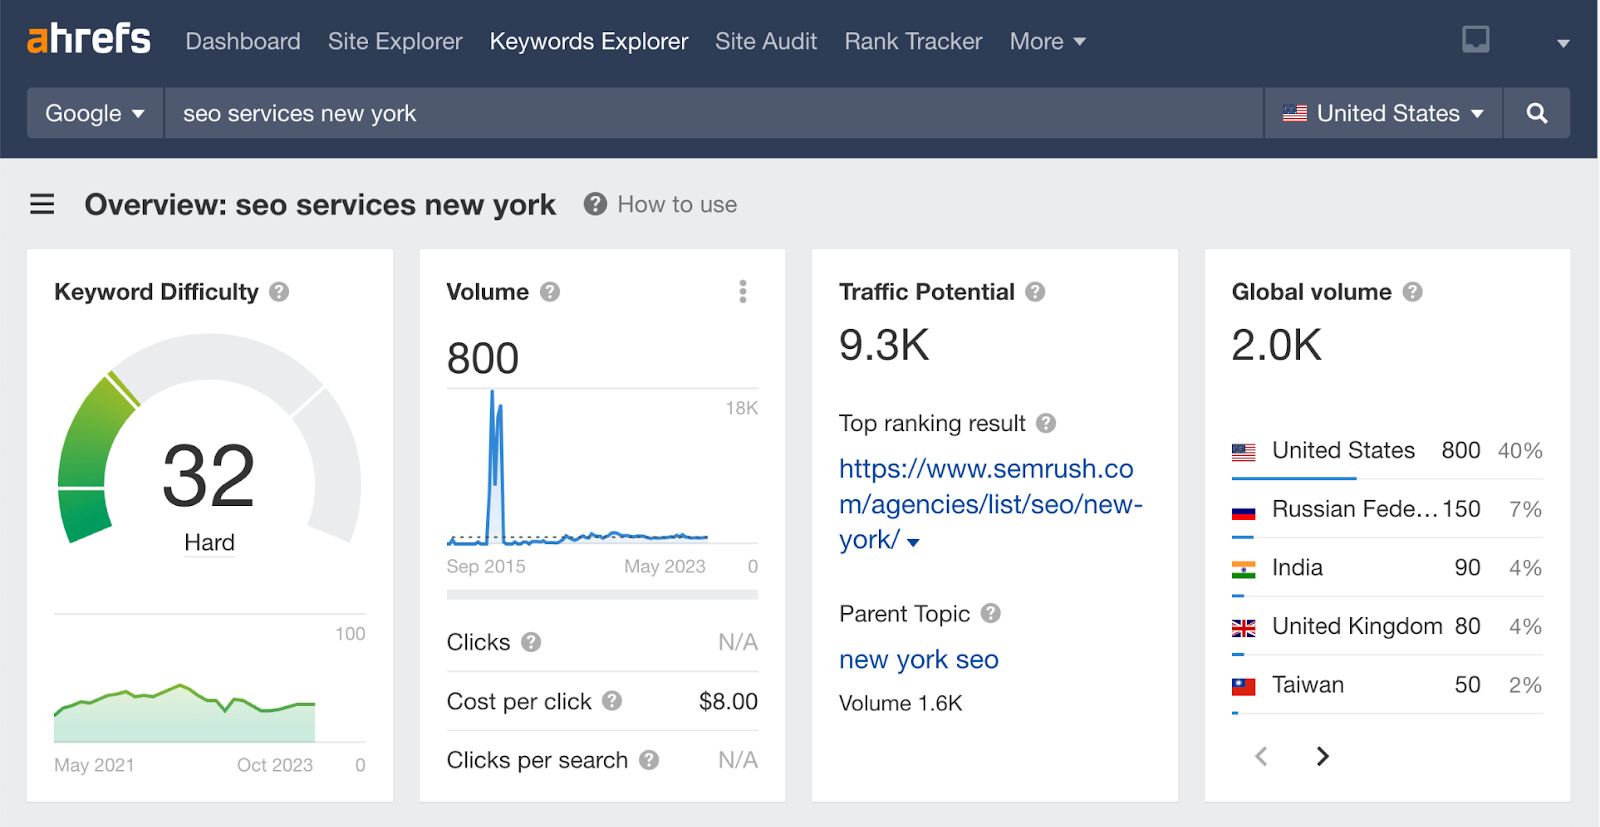This screenshot has width=1600, height=827.
Task: Click inside the keyword search field
Action: pos(713,113)
